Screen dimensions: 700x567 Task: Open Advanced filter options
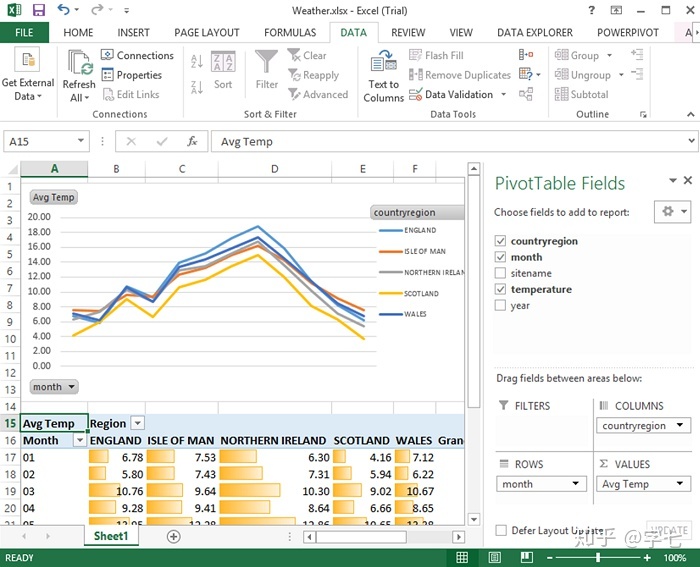(x=318, y=94)
